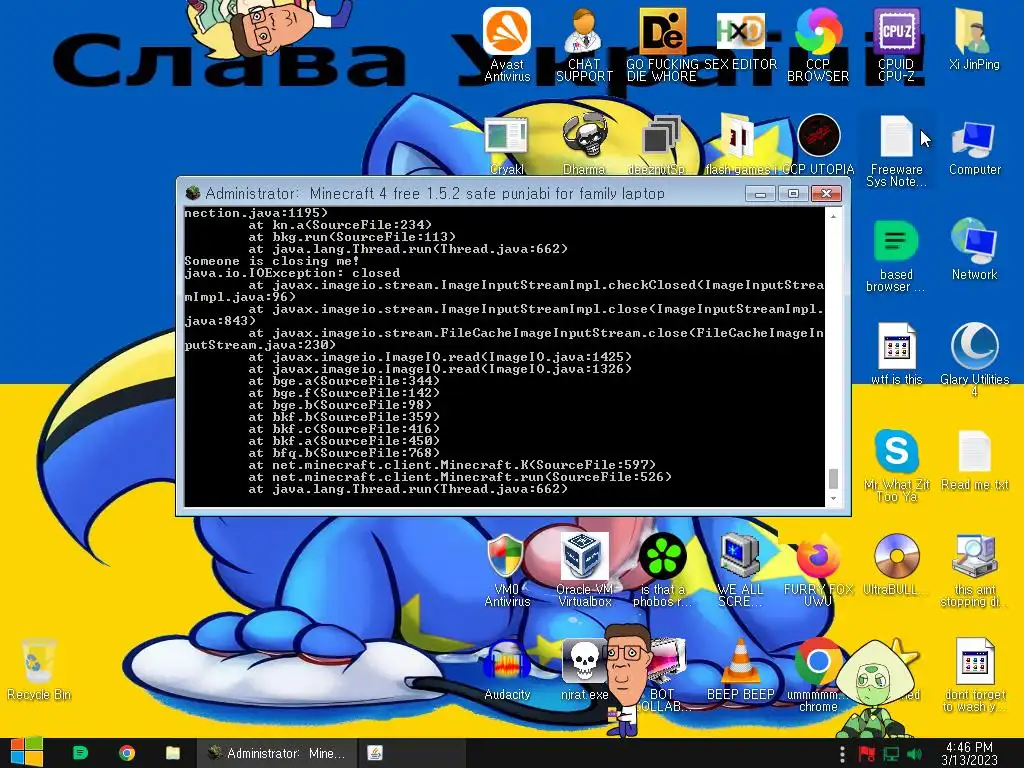Launch the FURRY FOX UWU Firefox icon
Viewport: 1024px width, 768px height.
tap(818, 569)
